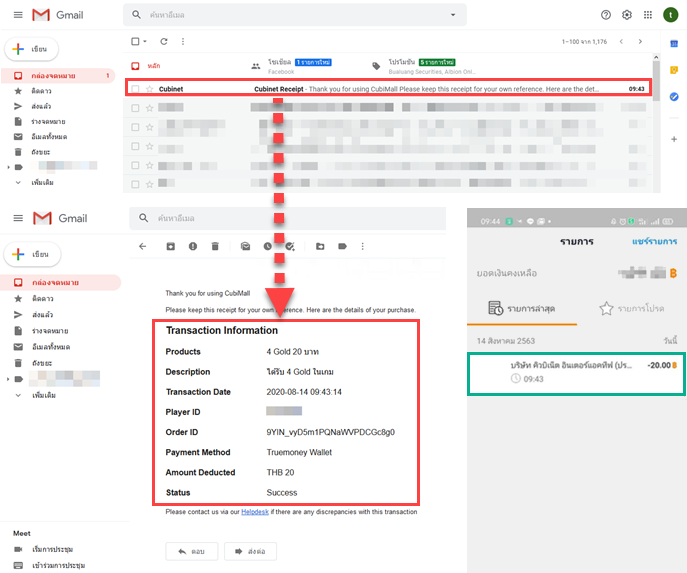Open the select-all dropdown arrow

pos(145,41)
